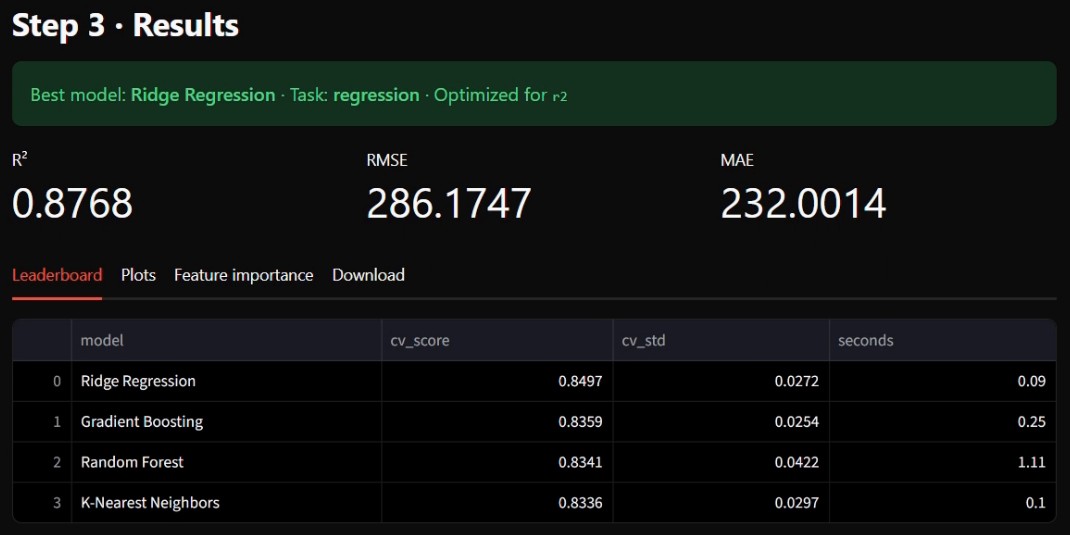Click the RMSE metric label
1070x535 pixels.
tap(387, 160)
